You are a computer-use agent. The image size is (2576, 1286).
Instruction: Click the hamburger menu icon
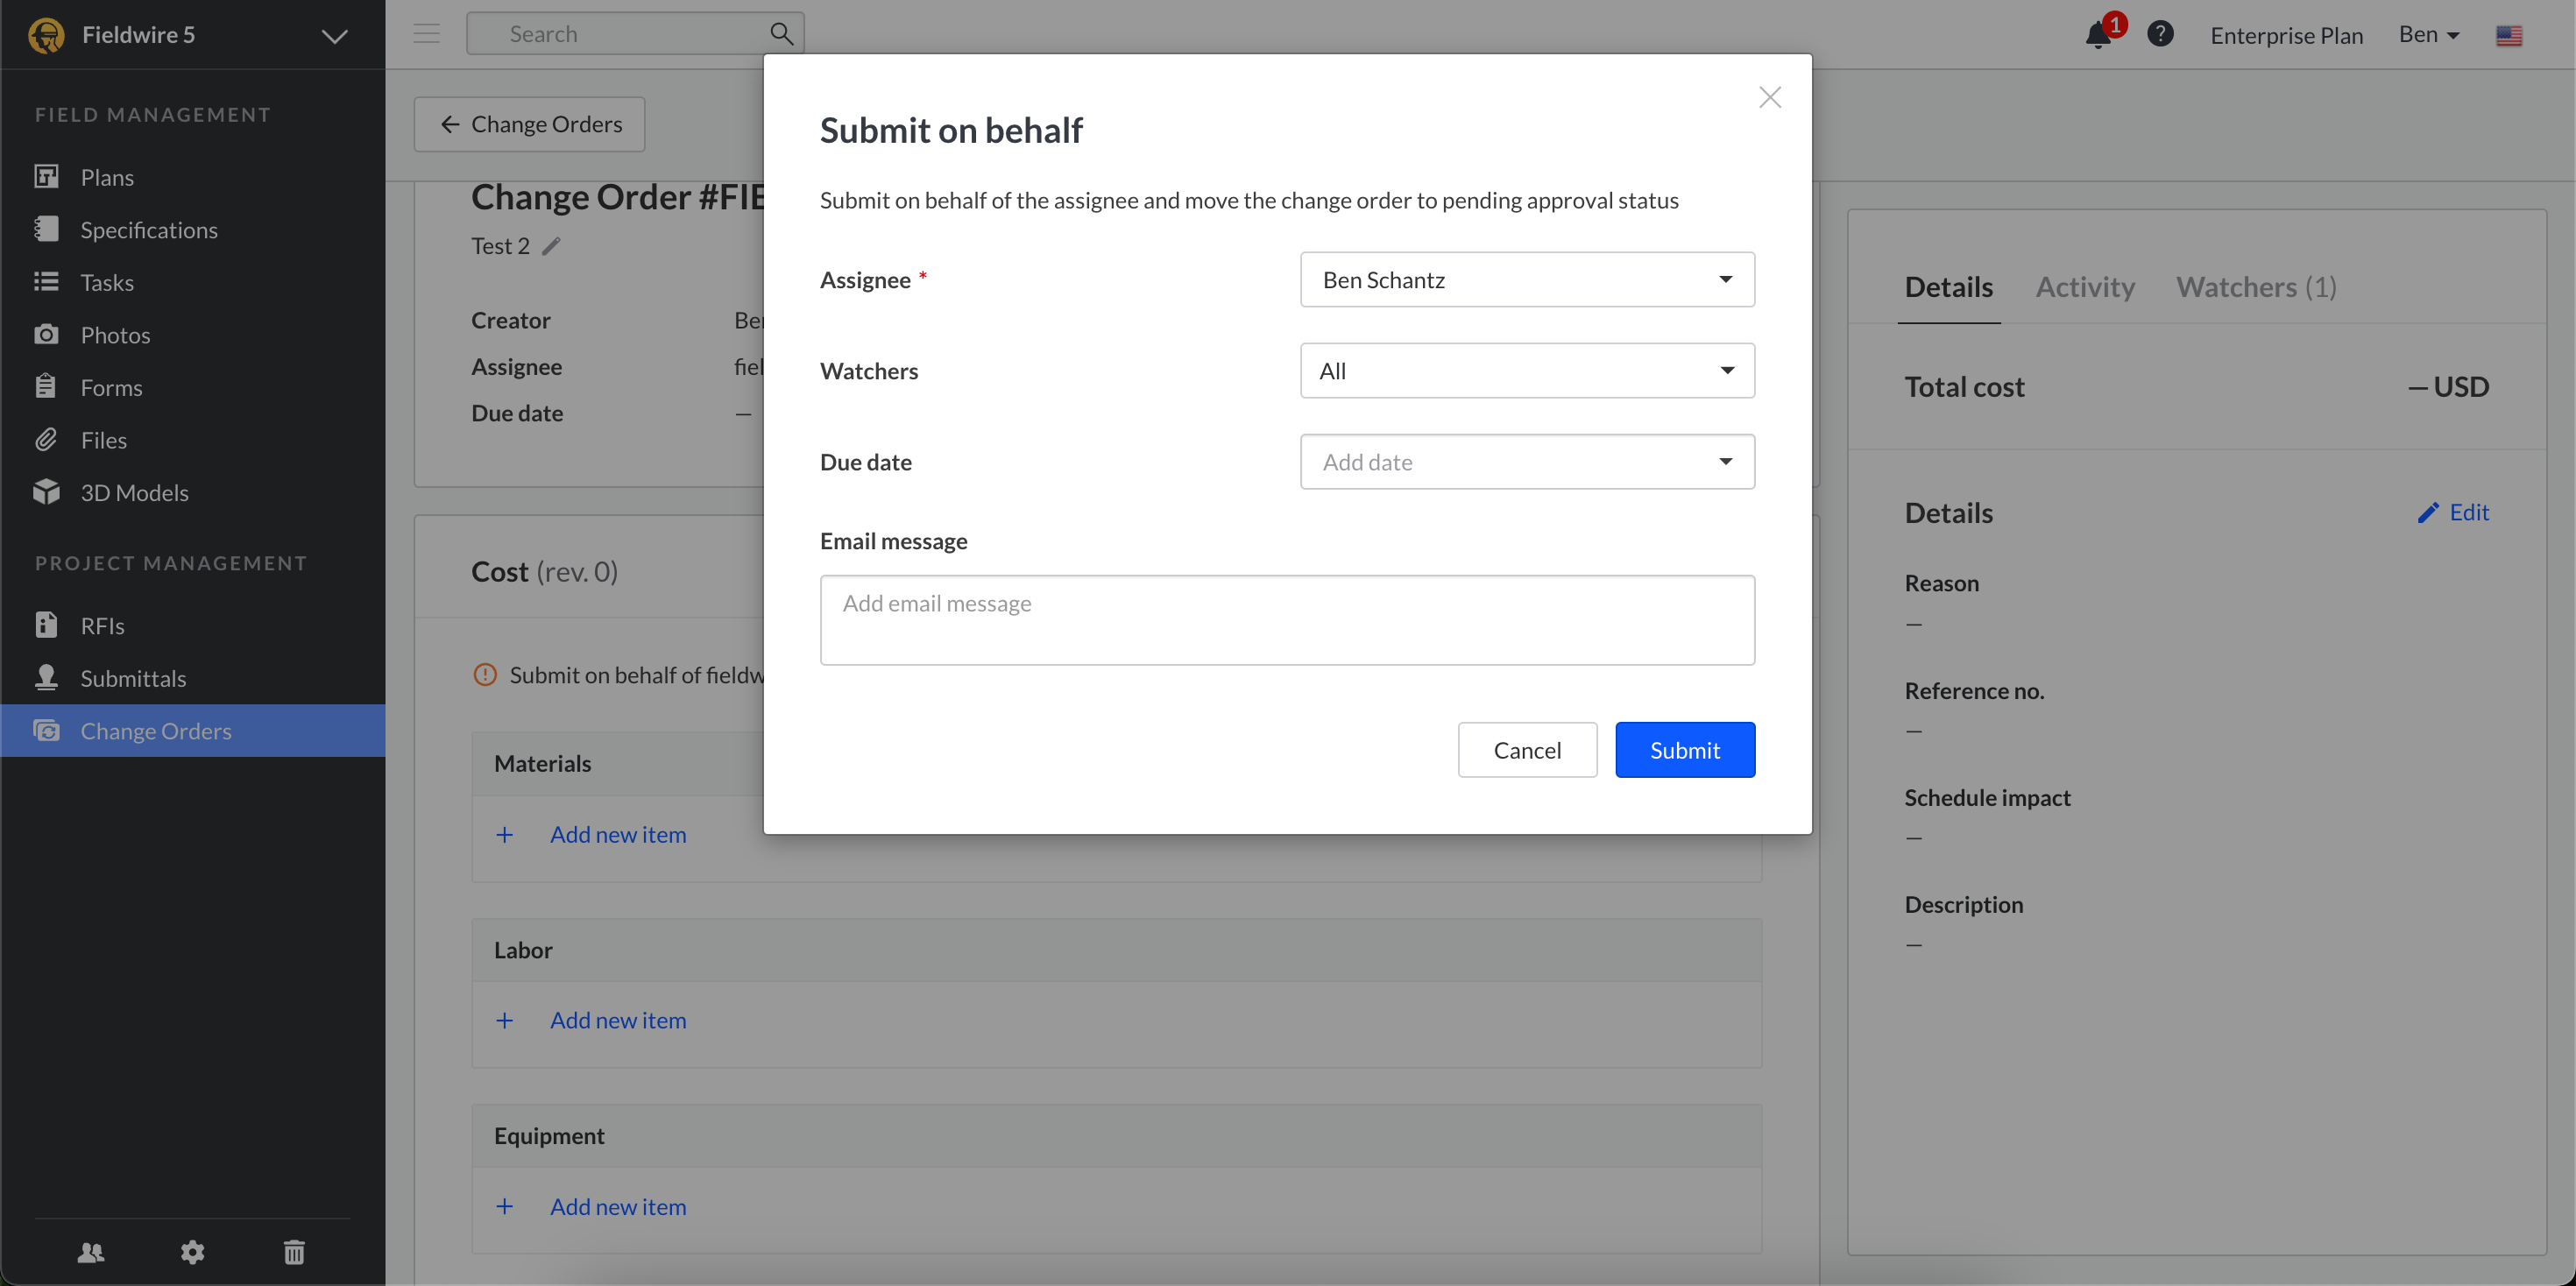pyautogui.click(x=427, y=34)
